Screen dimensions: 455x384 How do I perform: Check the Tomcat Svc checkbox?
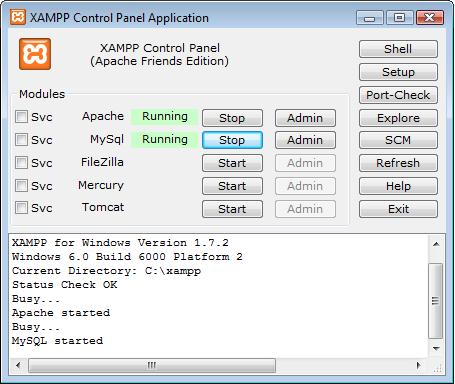[21, 208]
